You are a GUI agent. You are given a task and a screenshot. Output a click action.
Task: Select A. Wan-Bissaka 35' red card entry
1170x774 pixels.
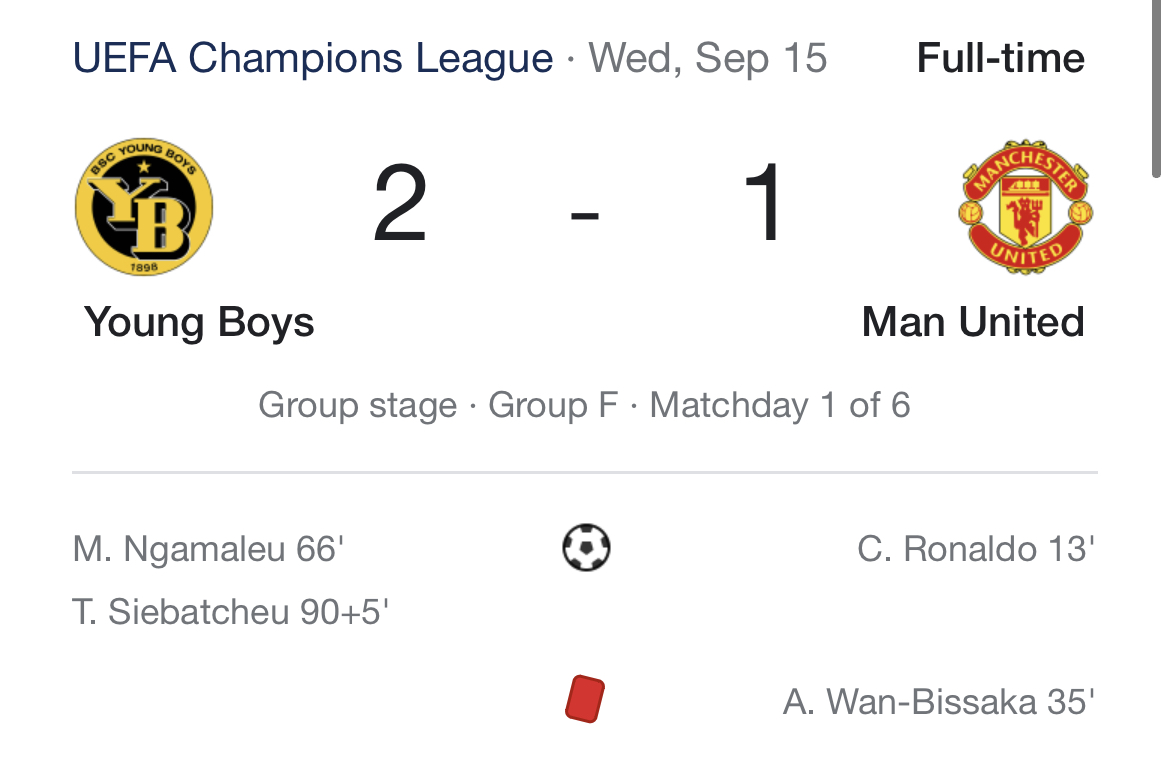click(x=939, y=702)
